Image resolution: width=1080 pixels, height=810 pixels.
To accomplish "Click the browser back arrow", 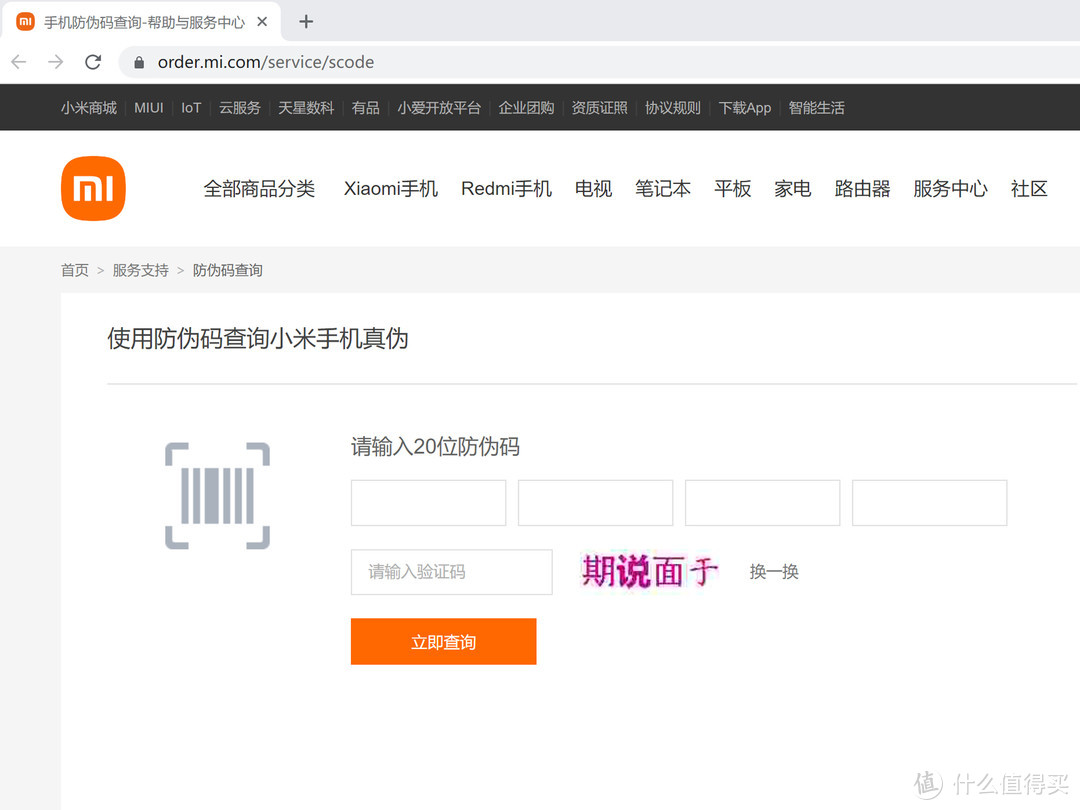I will (x=19, y=62).
